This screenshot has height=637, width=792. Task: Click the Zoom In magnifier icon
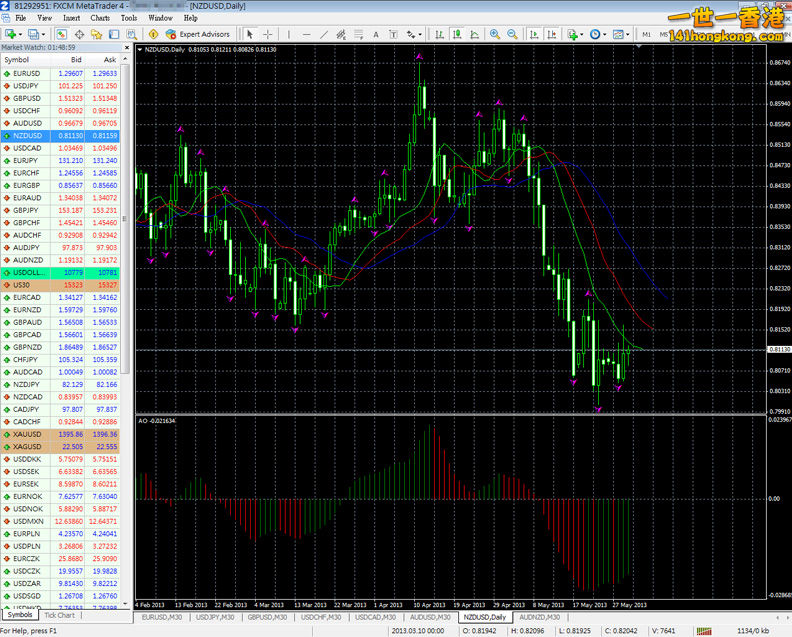[x=495, y=34]
